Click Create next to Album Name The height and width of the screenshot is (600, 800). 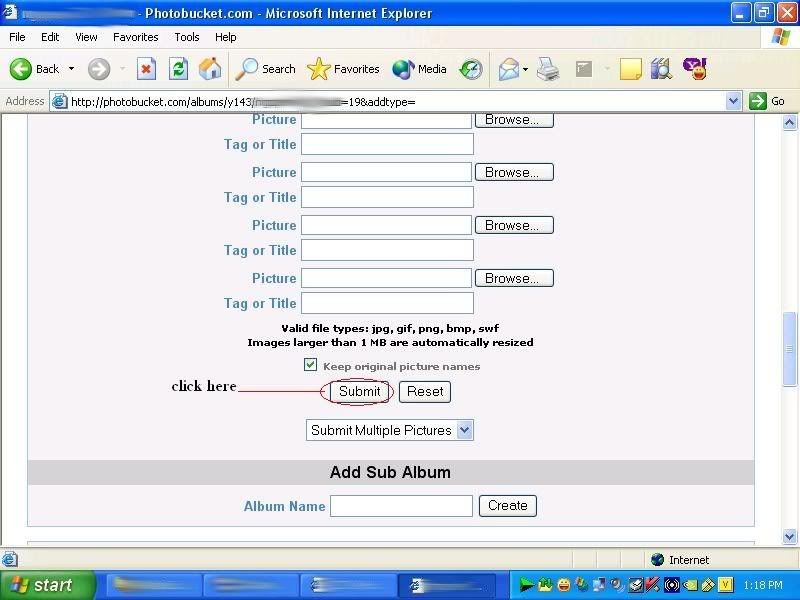click(508, 506)
